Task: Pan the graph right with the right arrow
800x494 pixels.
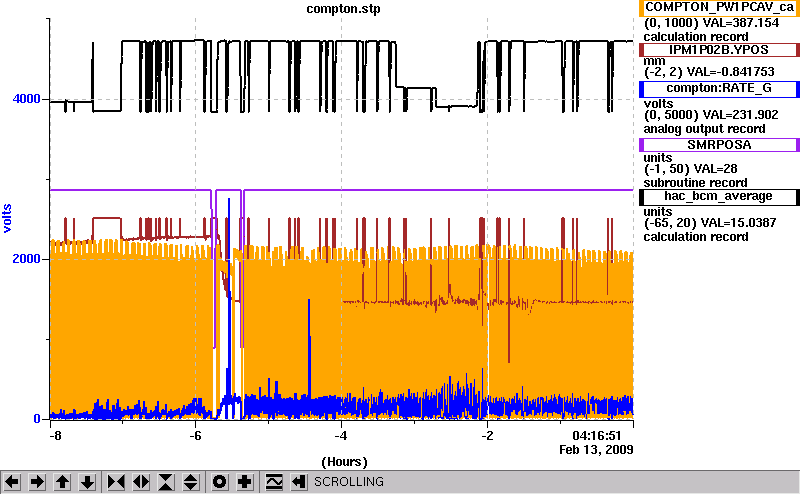Action: pyautogui.click(x=37, y=482)
